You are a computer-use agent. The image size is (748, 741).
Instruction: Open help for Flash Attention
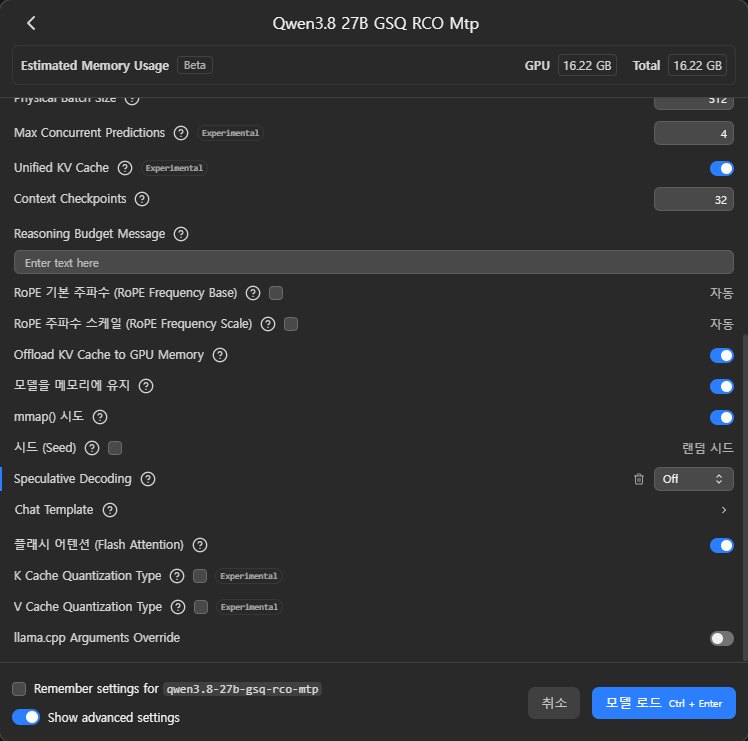point(200,545)
